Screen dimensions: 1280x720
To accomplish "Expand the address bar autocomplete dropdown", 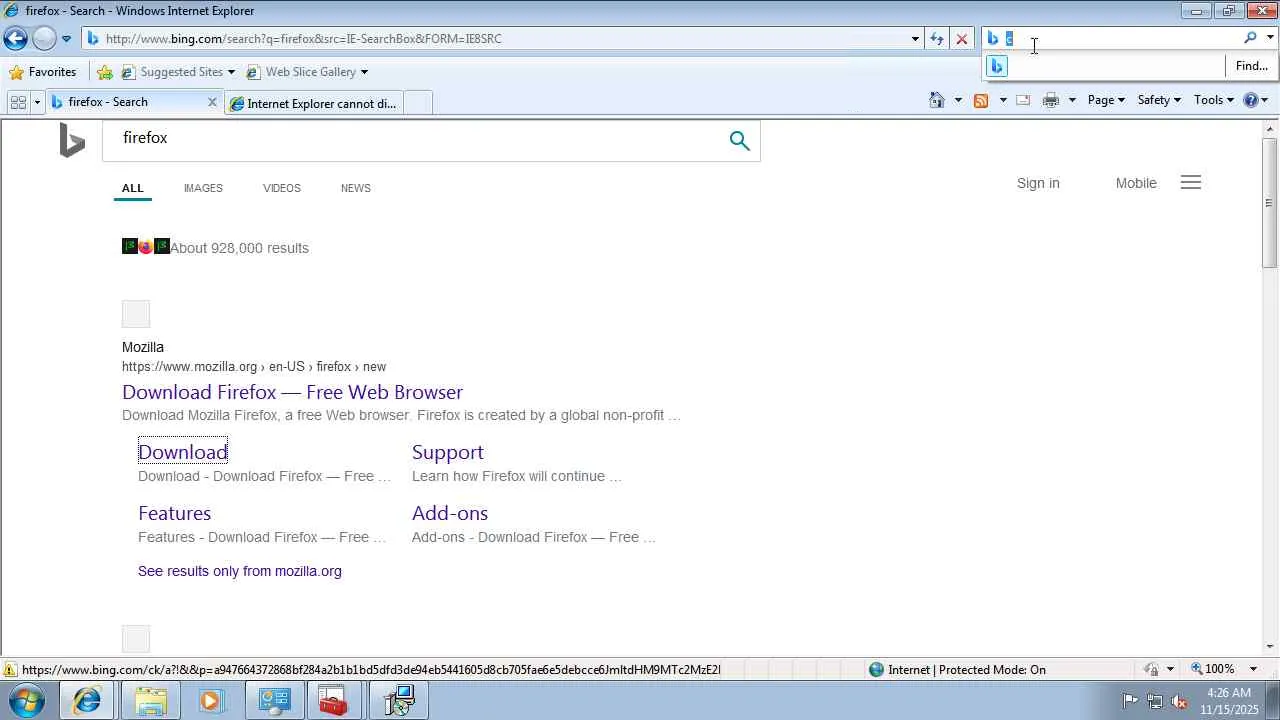I will click(x=915, y=39).
